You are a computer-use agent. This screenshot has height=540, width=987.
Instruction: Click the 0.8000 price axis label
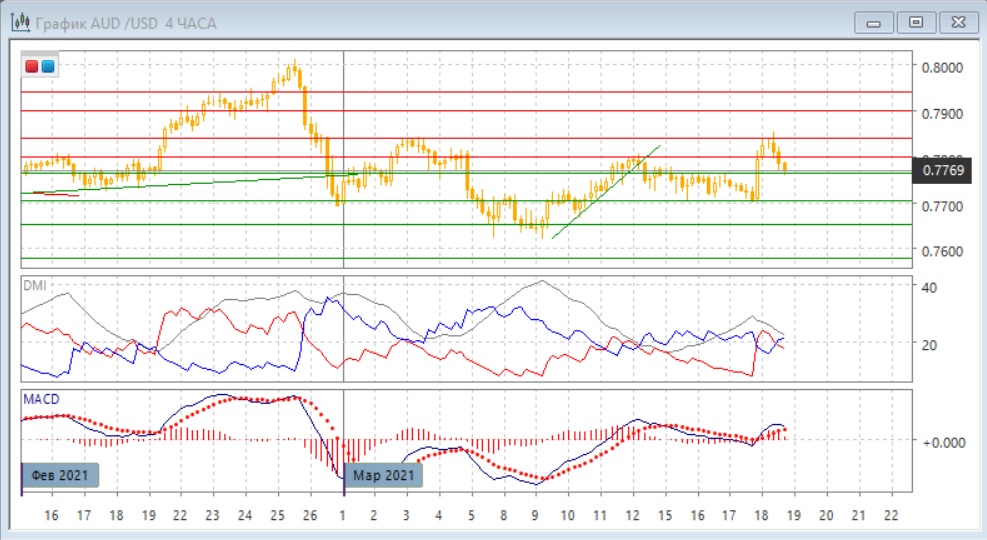pos(943,68)
